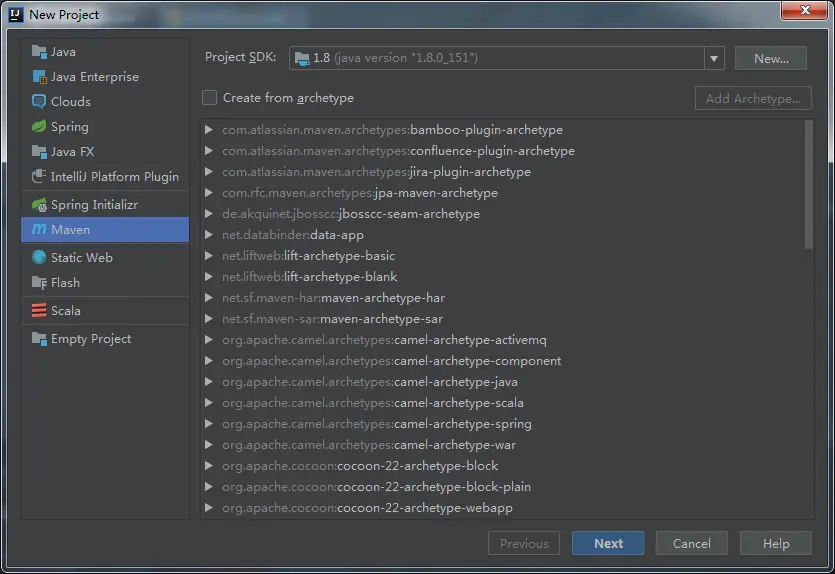Click the New... SDK button
The width and height of the screenshot is (835, 574).
[x=771, y=58]
